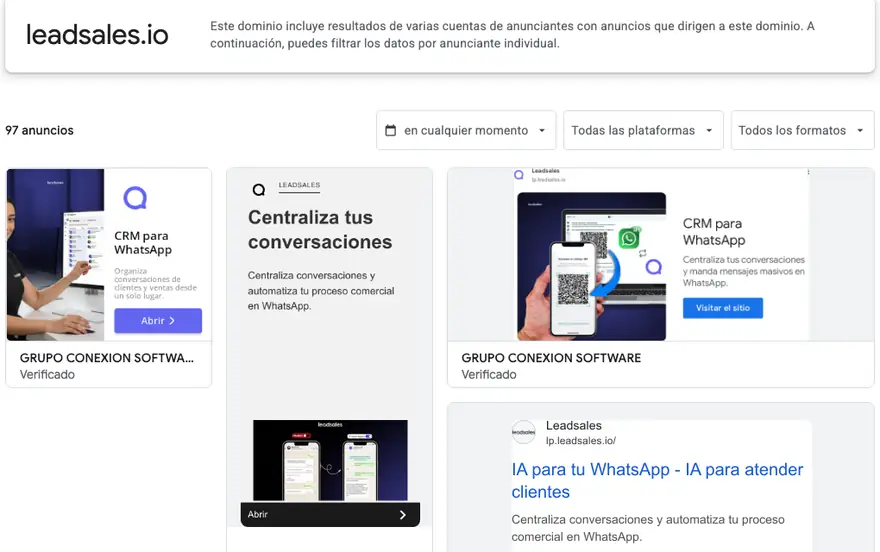Click the leadsales.io domain title

(x=97, y=35)
